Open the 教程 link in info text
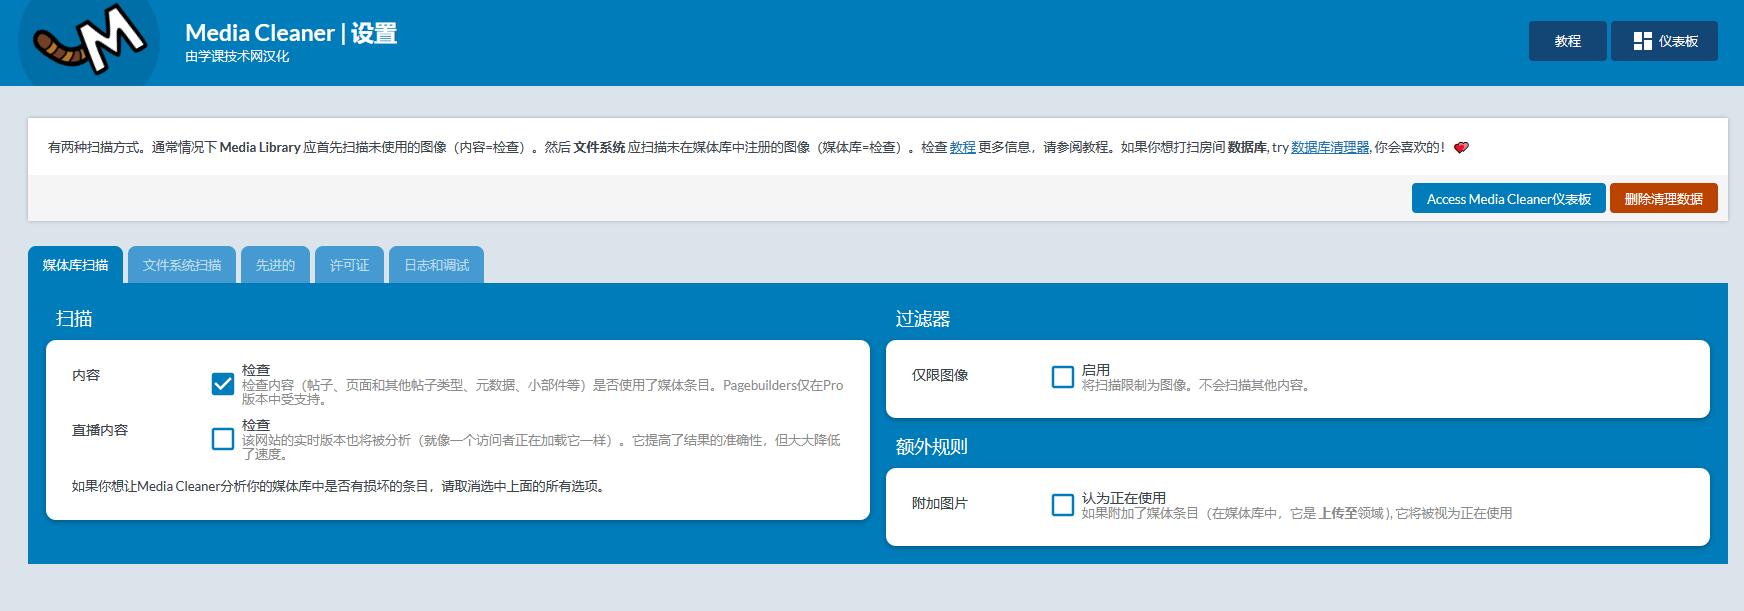This screenshot has width=1744, height=611. click(962, 147)
